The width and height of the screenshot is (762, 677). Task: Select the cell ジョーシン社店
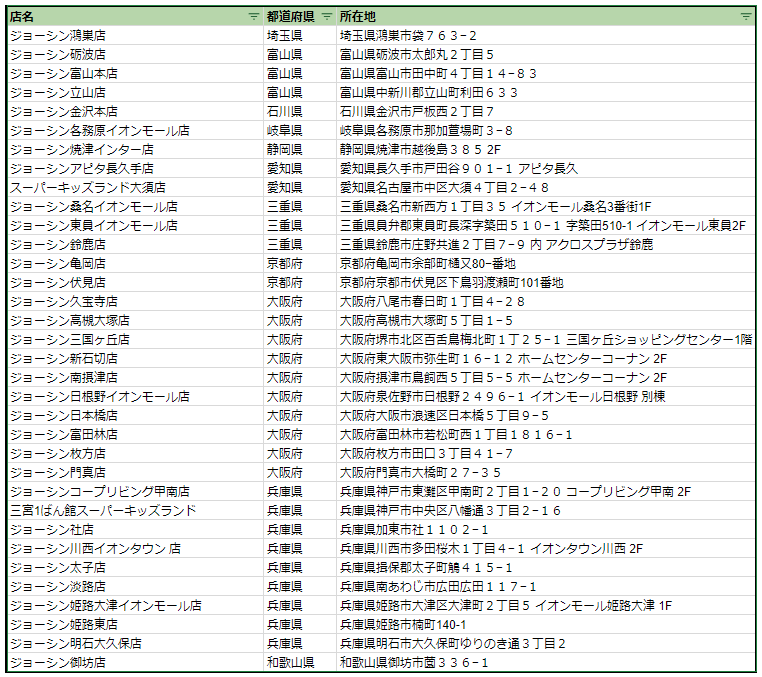136,529
